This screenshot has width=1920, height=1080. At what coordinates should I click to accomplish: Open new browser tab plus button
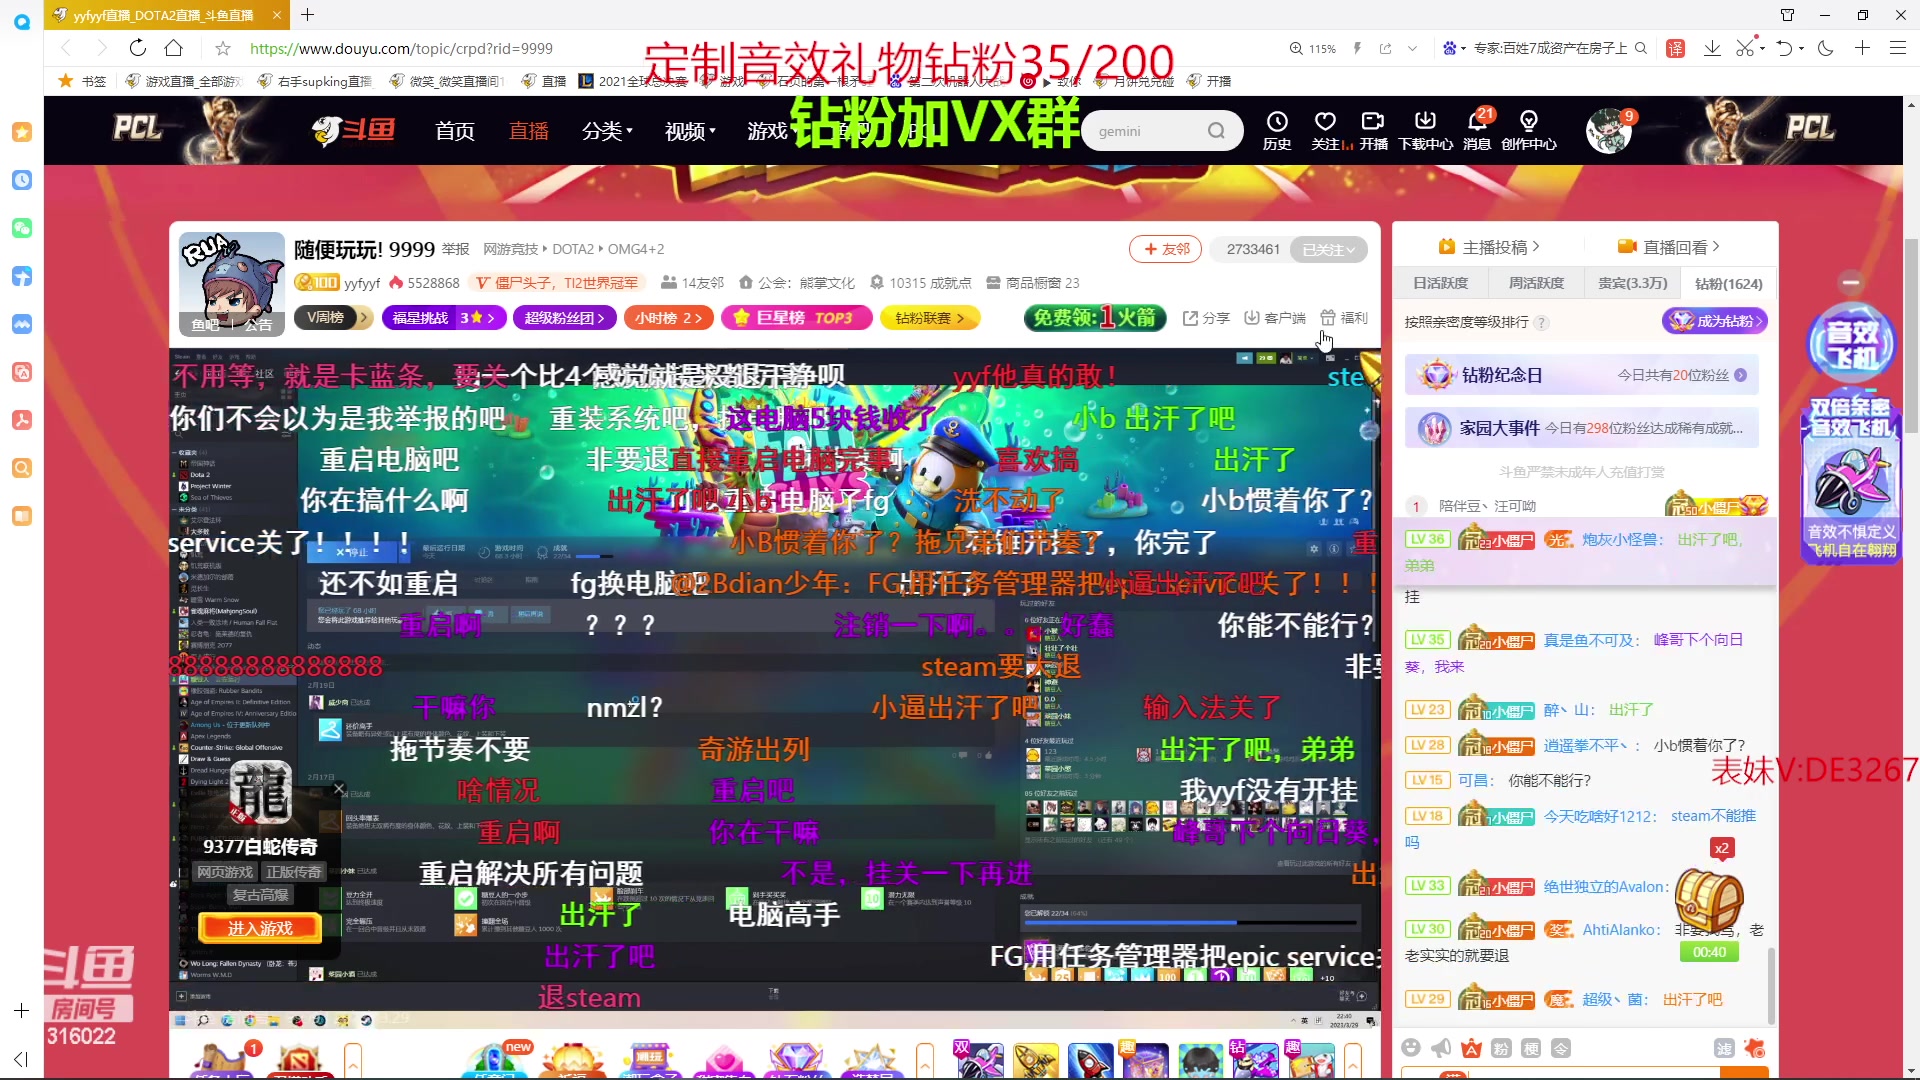[308, 15]
